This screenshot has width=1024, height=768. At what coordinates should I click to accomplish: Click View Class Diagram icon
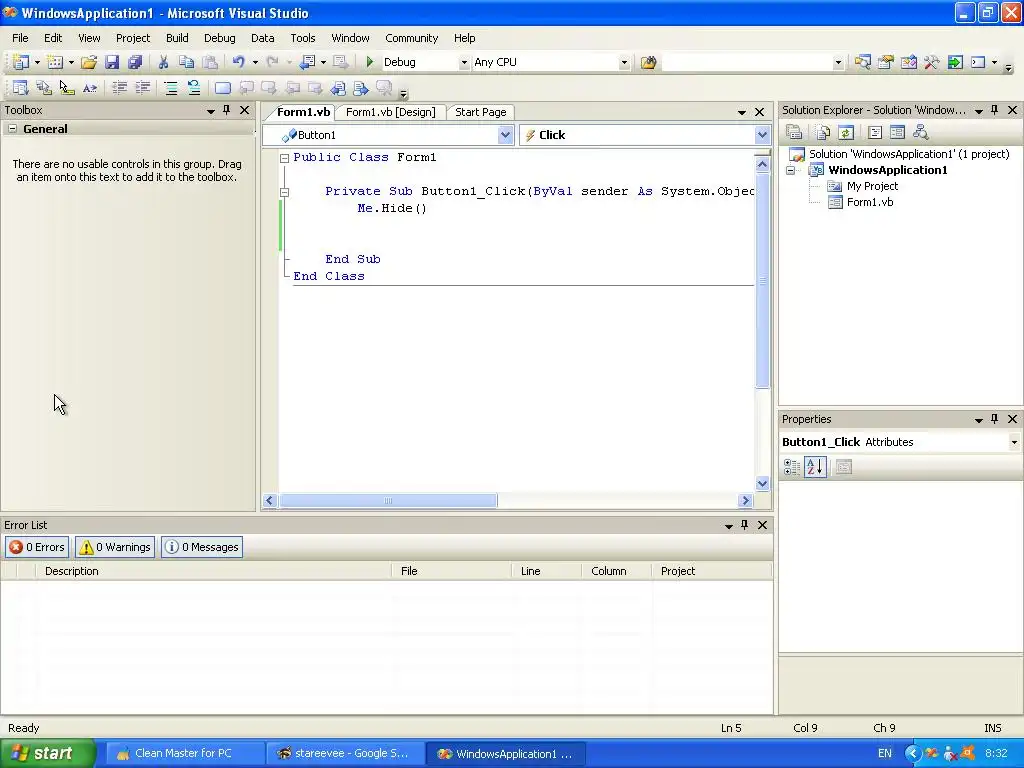[x=921, y=133]
